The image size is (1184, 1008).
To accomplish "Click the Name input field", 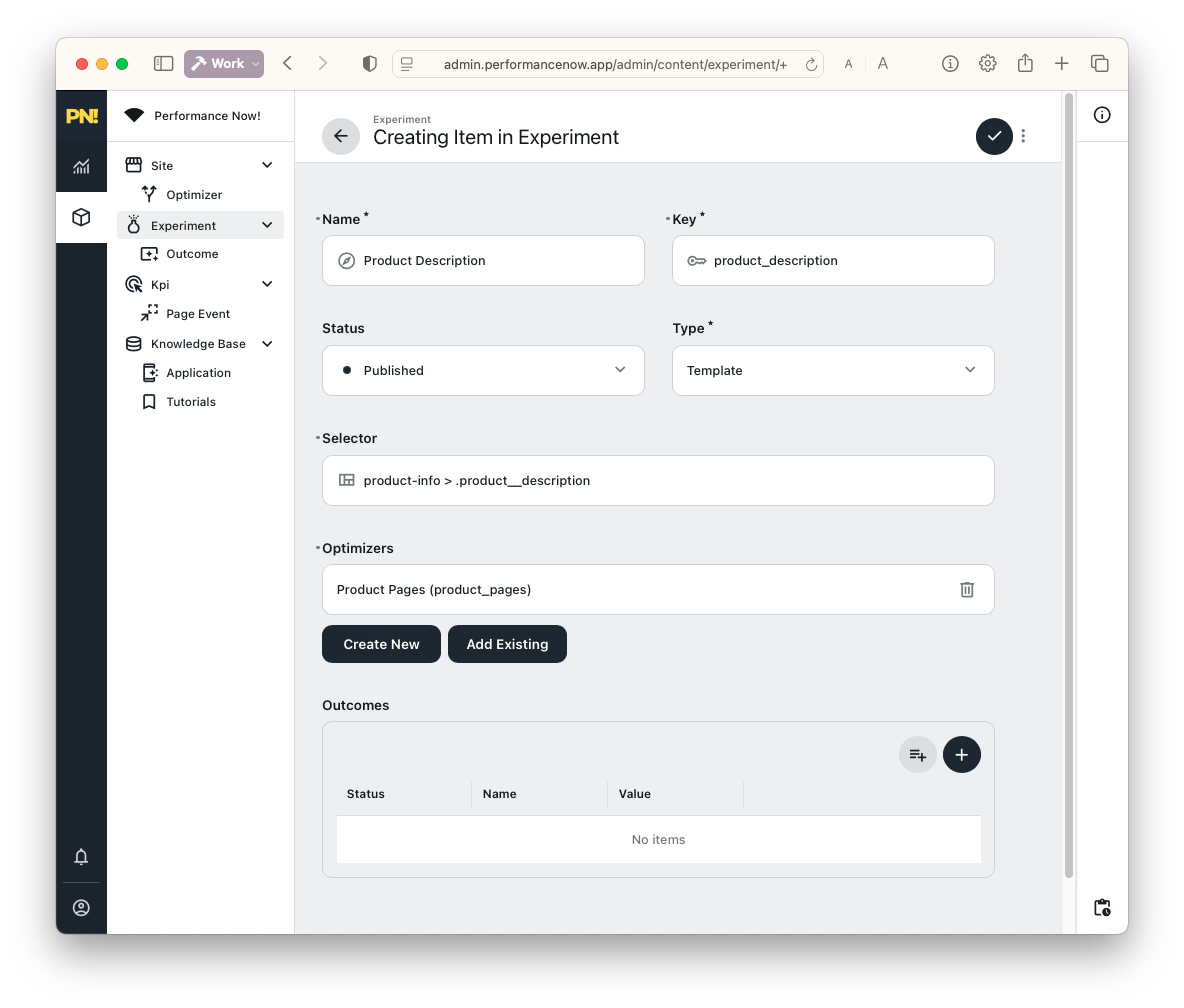I will 483,260.
